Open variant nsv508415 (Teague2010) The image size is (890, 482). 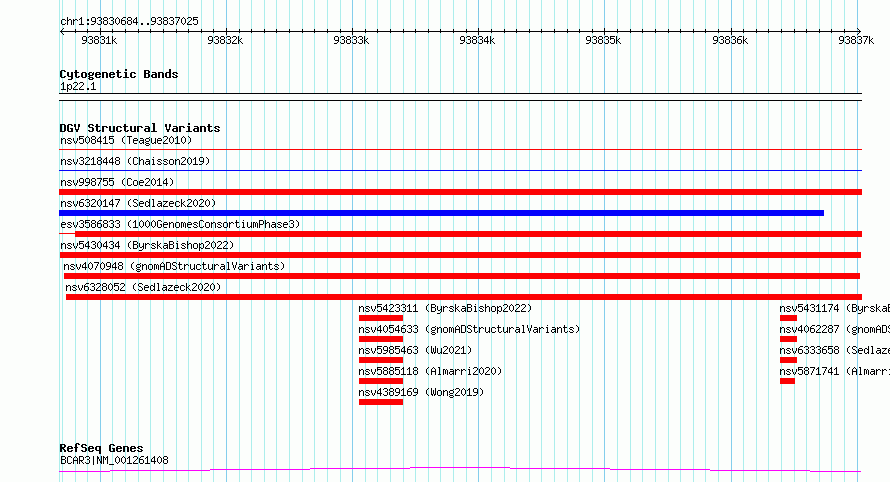coord(126,140)
